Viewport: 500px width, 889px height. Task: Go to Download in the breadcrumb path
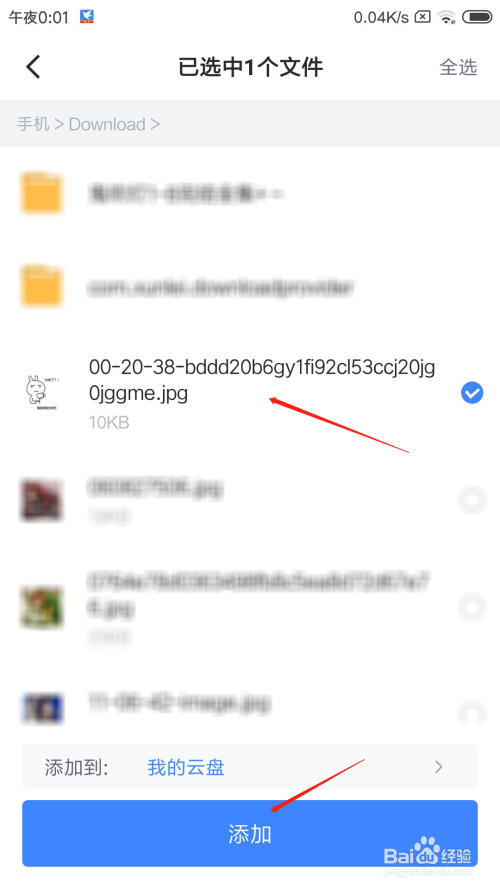107,124
